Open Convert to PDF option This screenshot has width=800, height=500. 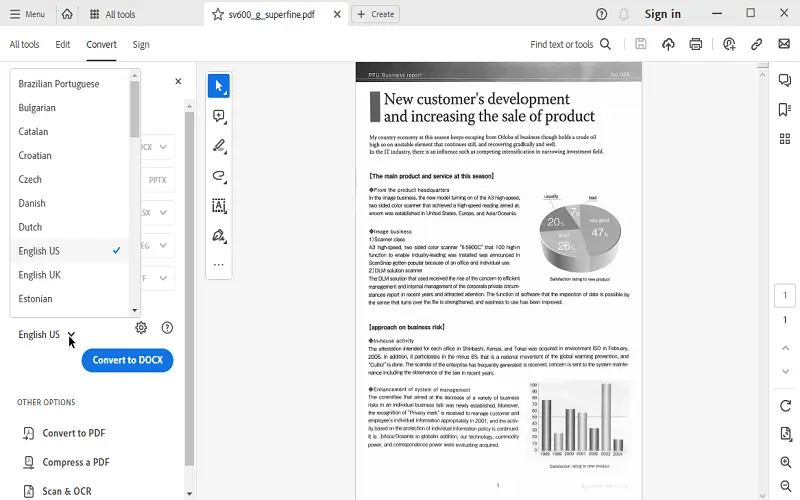[x=64, y=433]
